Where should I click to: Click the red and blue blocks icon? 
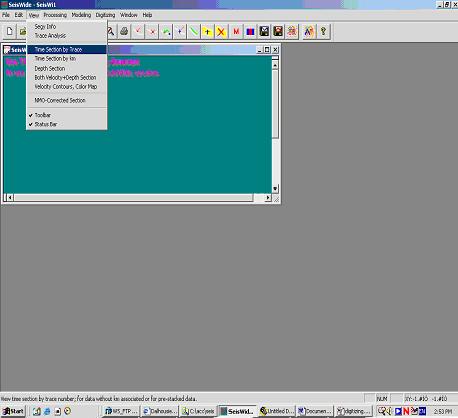pyautogui.click(x=250, y=32)
